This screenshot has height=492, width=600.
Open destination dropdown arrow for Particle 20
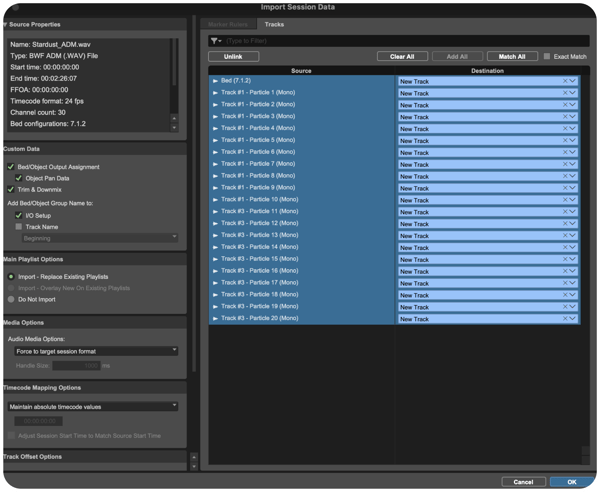pos(572,318)
